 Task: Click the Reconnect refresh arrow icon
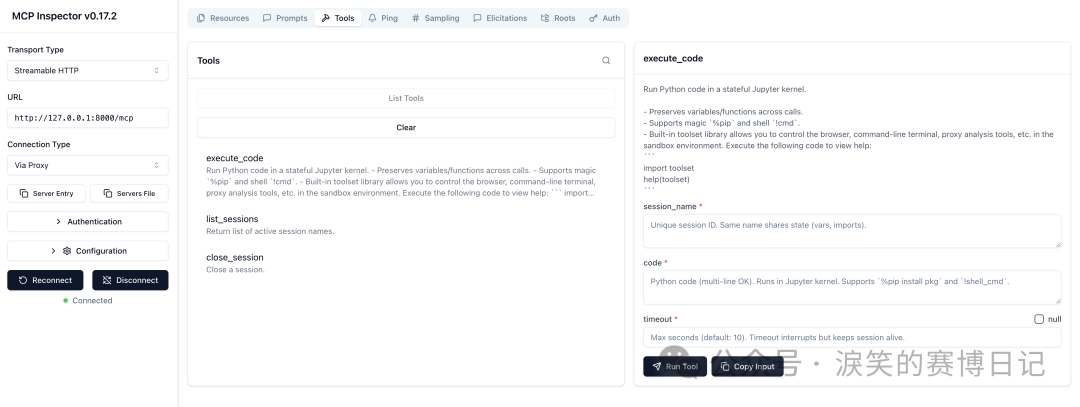(23, 280)
